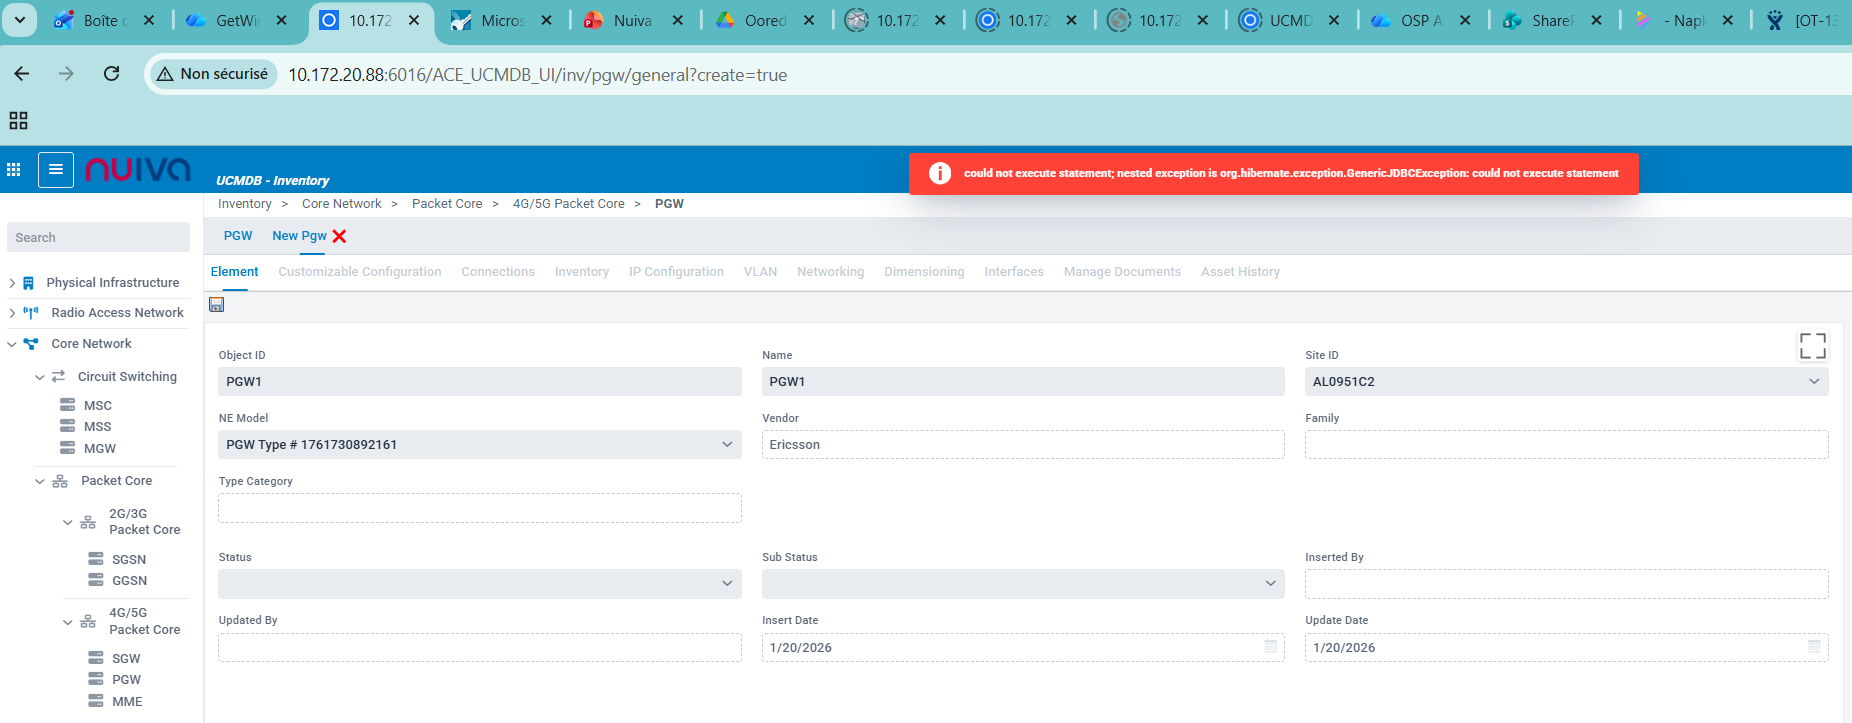Image resolution: width=1852 pixels, height=723 pixels.
Task: Reload the page in the browser
Action: pos(112,74)
